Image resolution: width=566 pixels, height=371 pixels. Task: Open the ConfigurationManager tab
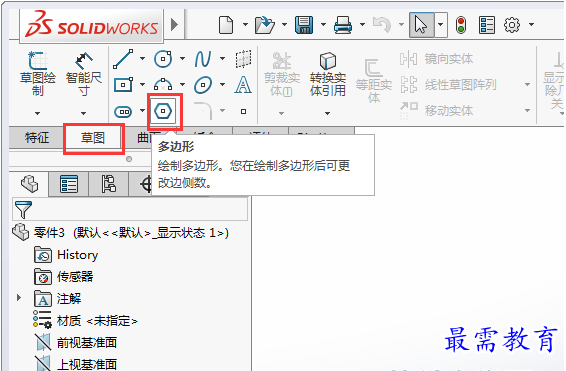108,184
